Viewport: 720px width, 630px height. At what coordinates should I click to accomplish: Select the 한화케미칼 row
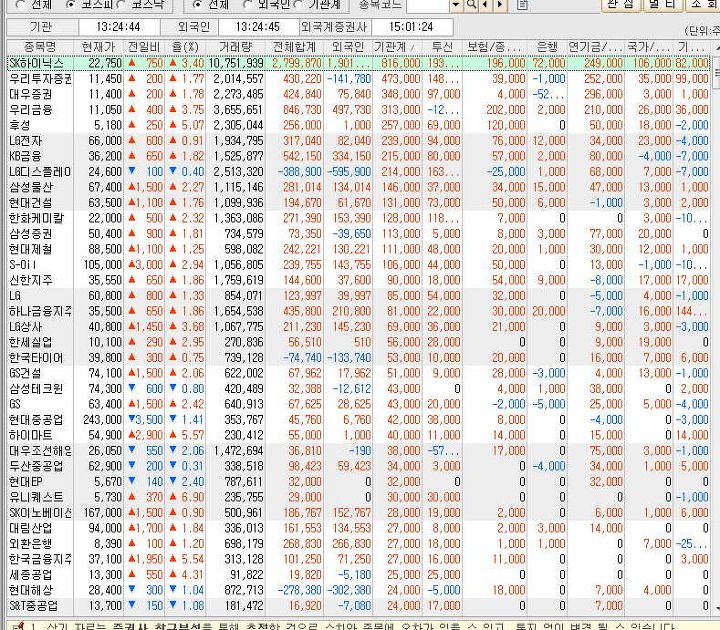[359, 218]
